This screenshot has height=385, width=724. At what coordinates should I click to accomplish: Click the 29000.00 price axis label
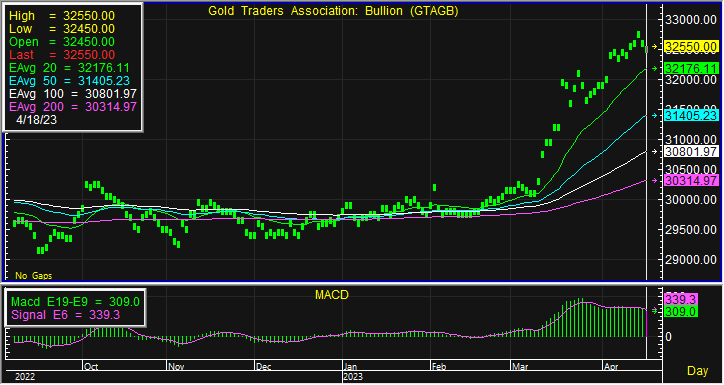click(x=691, y=259)
